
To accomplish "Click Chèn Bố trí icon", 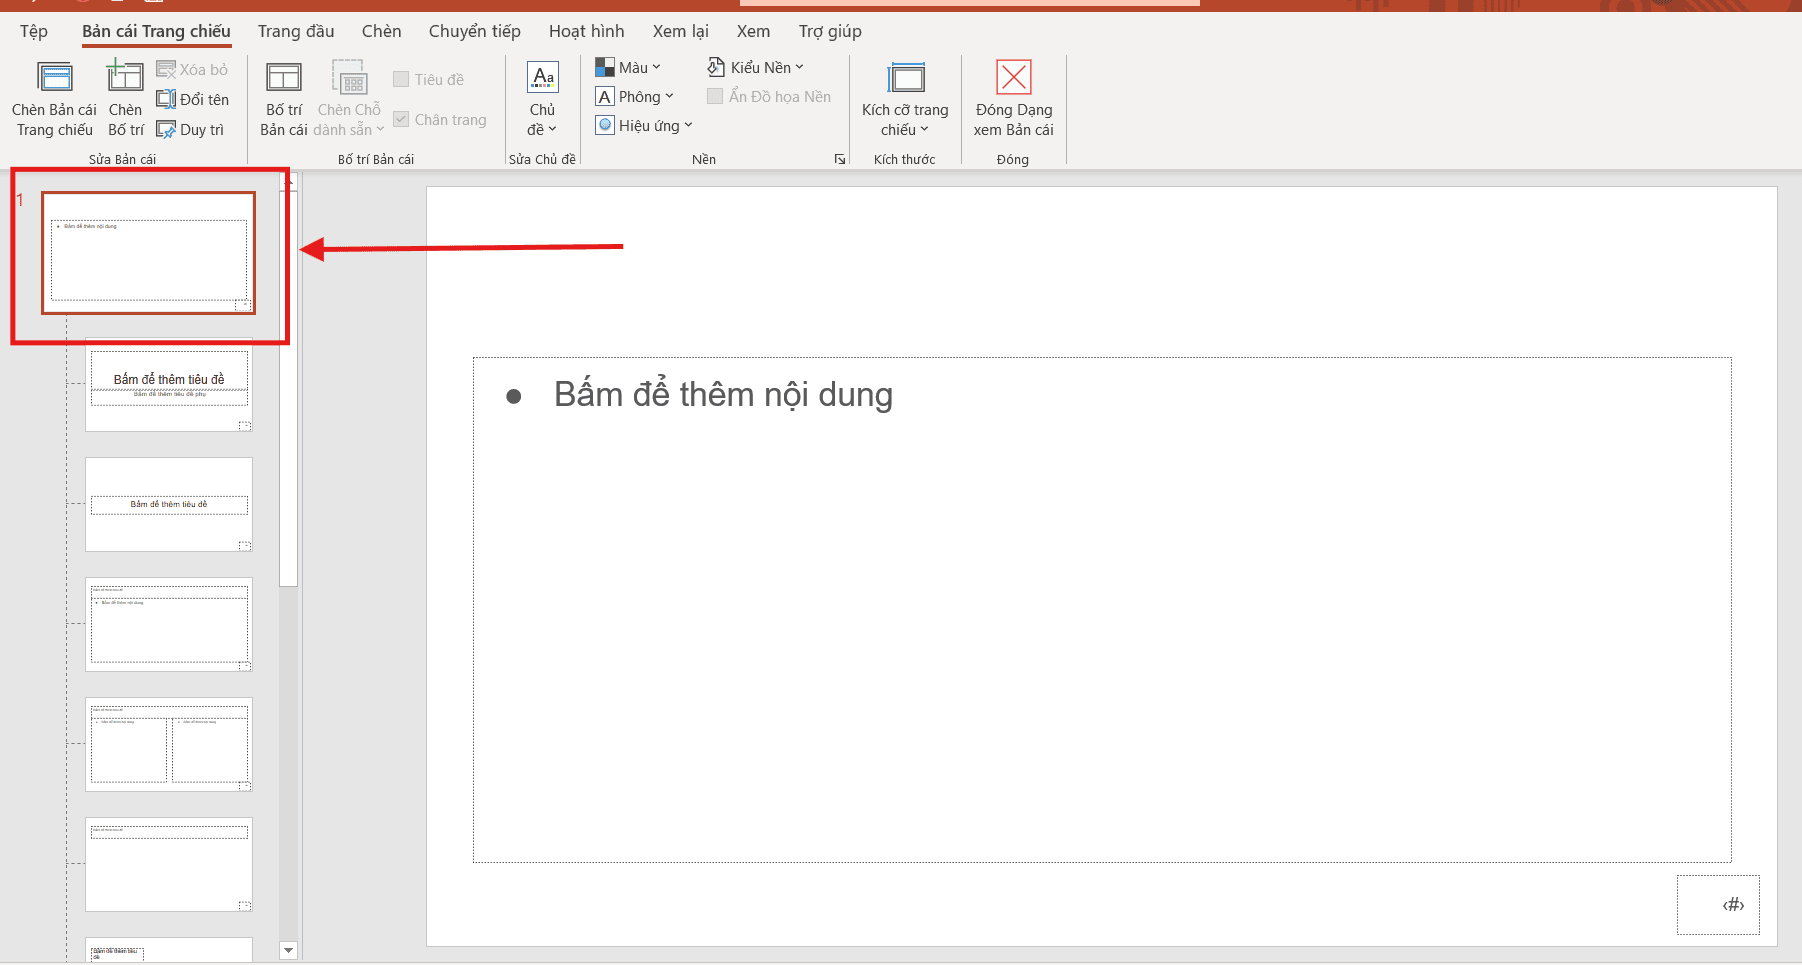I will point(125,76).
